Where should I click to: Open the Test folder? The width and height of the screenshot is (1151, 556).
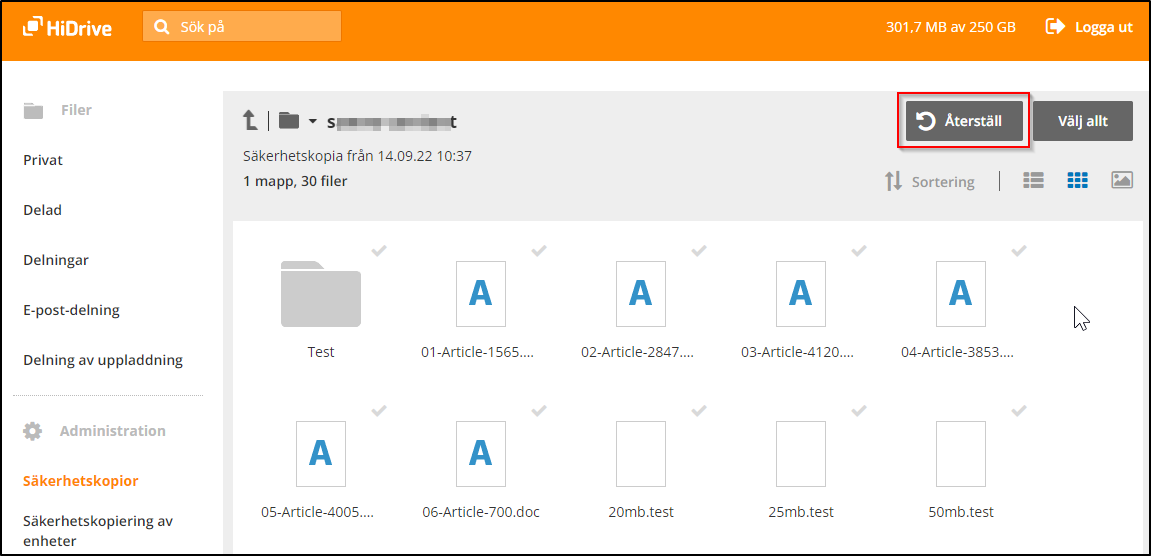click(320, 295)
